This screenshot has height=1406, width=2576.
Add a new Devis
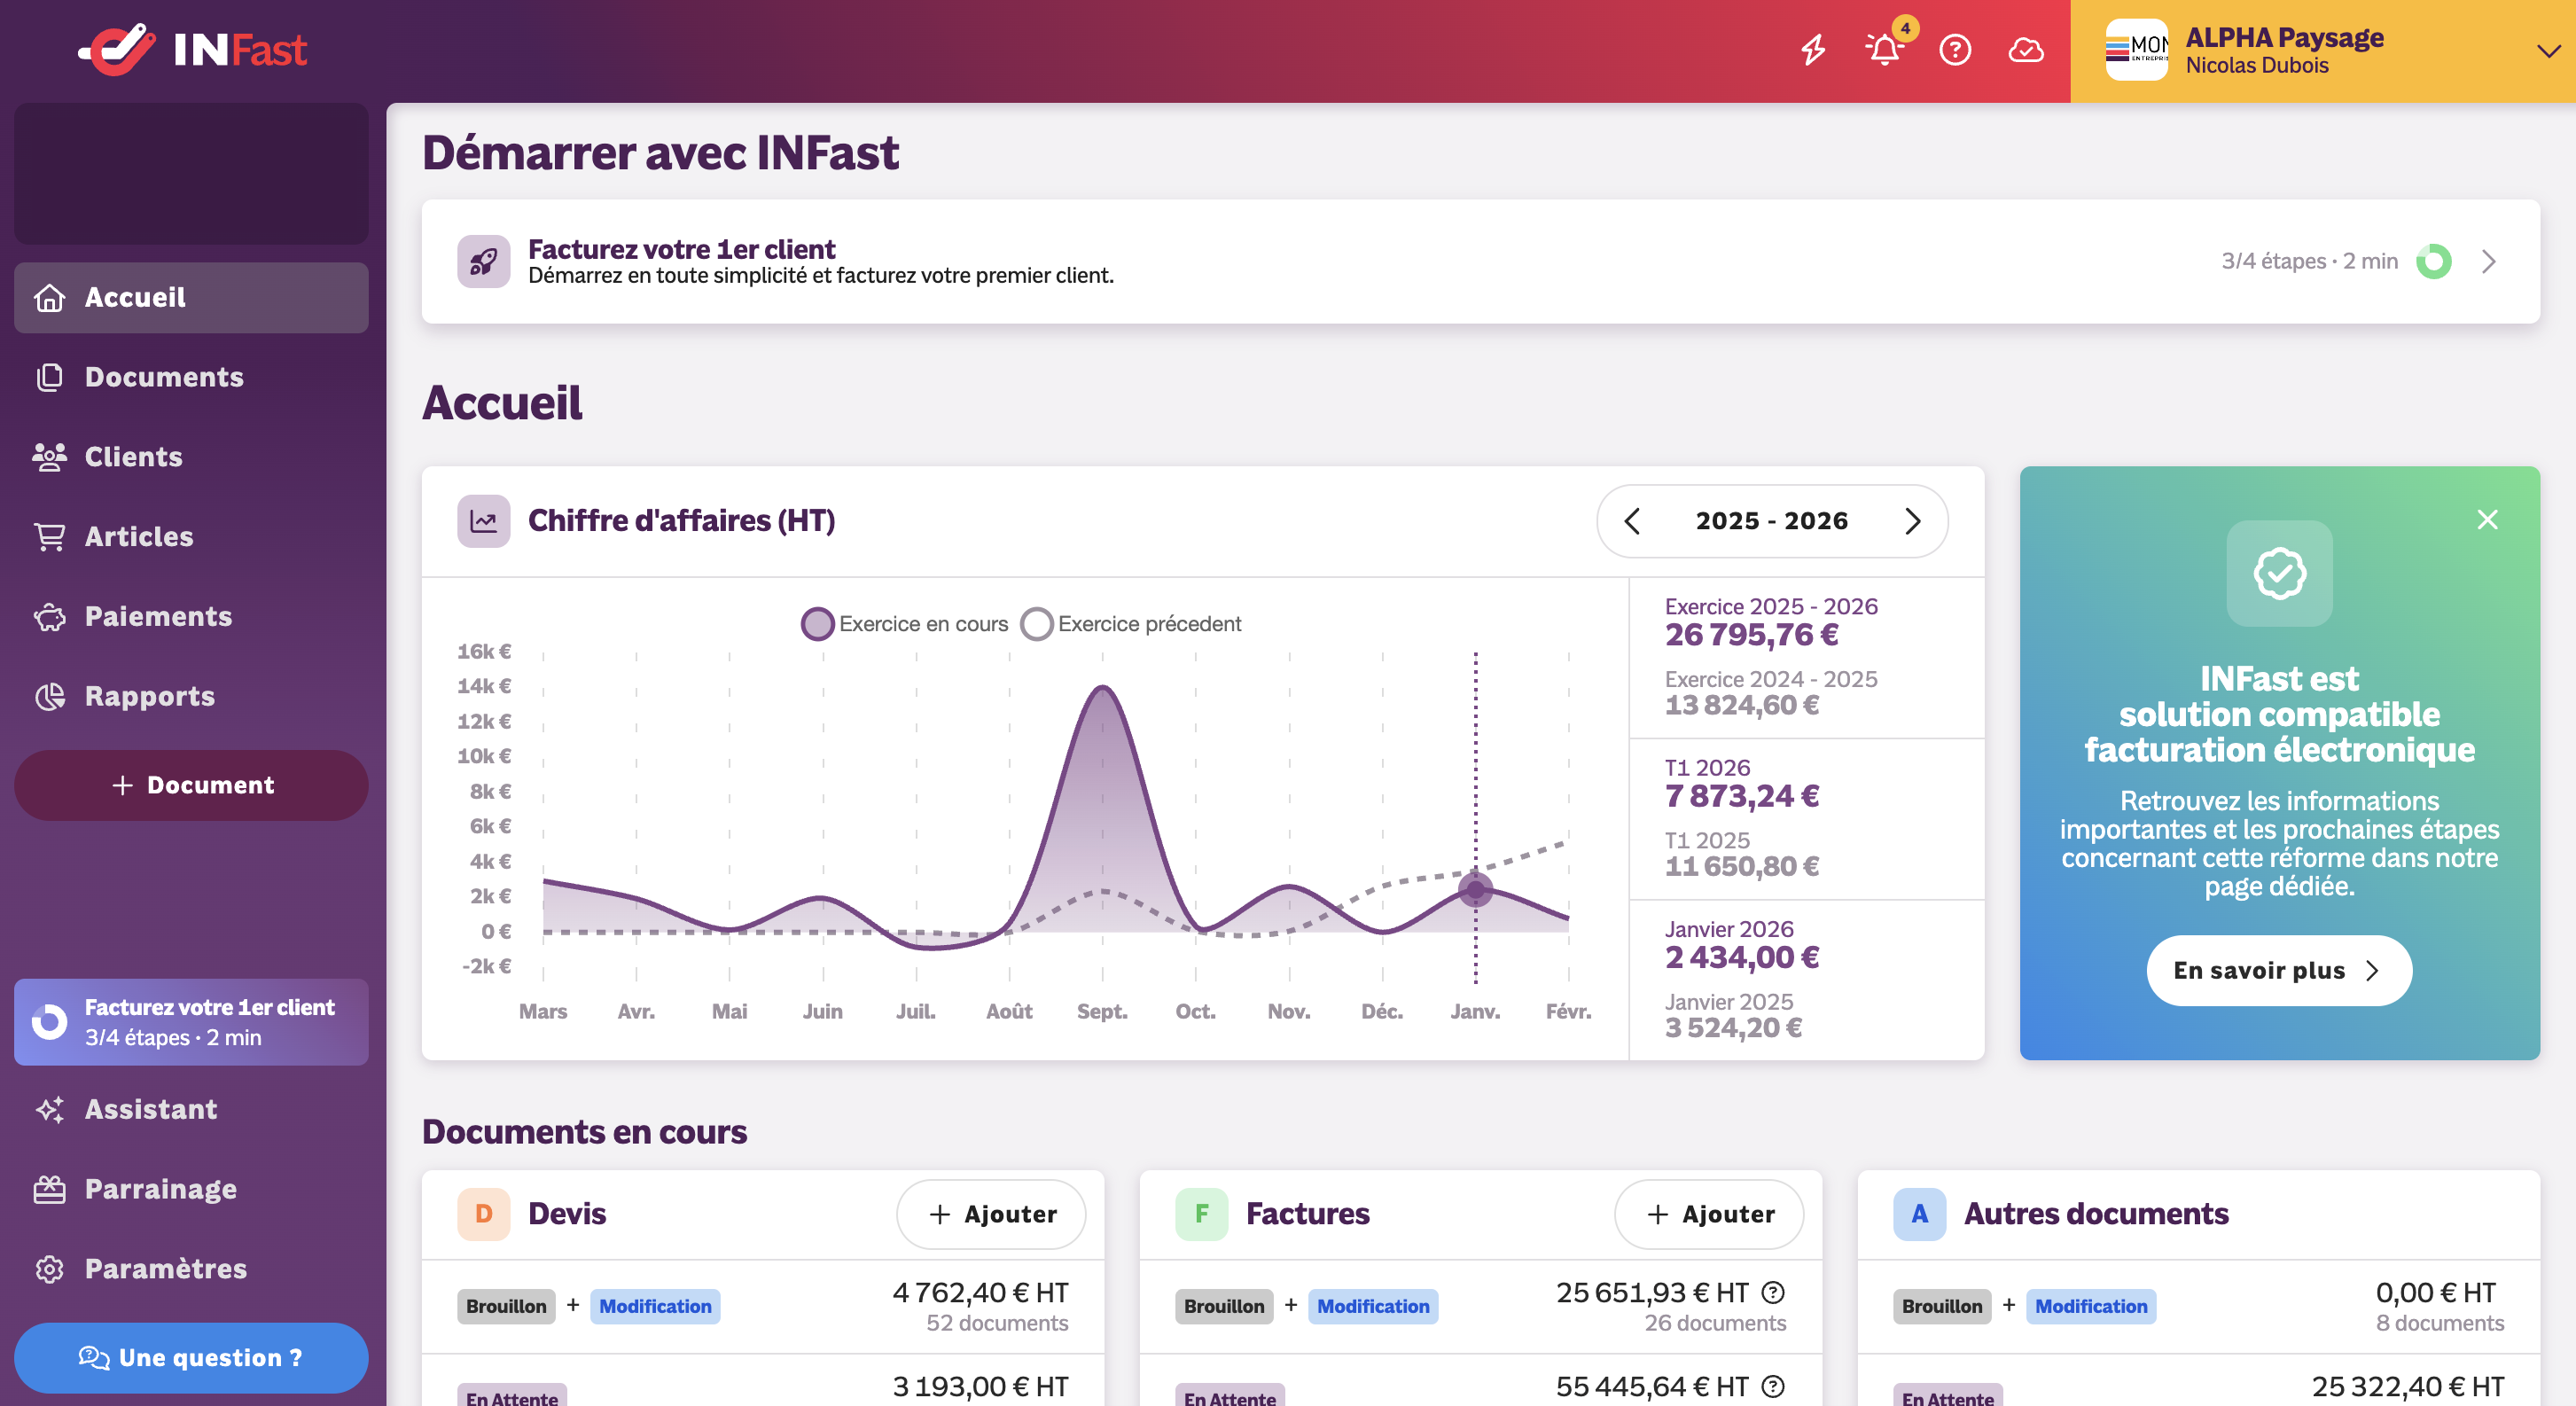[991, 1214]
